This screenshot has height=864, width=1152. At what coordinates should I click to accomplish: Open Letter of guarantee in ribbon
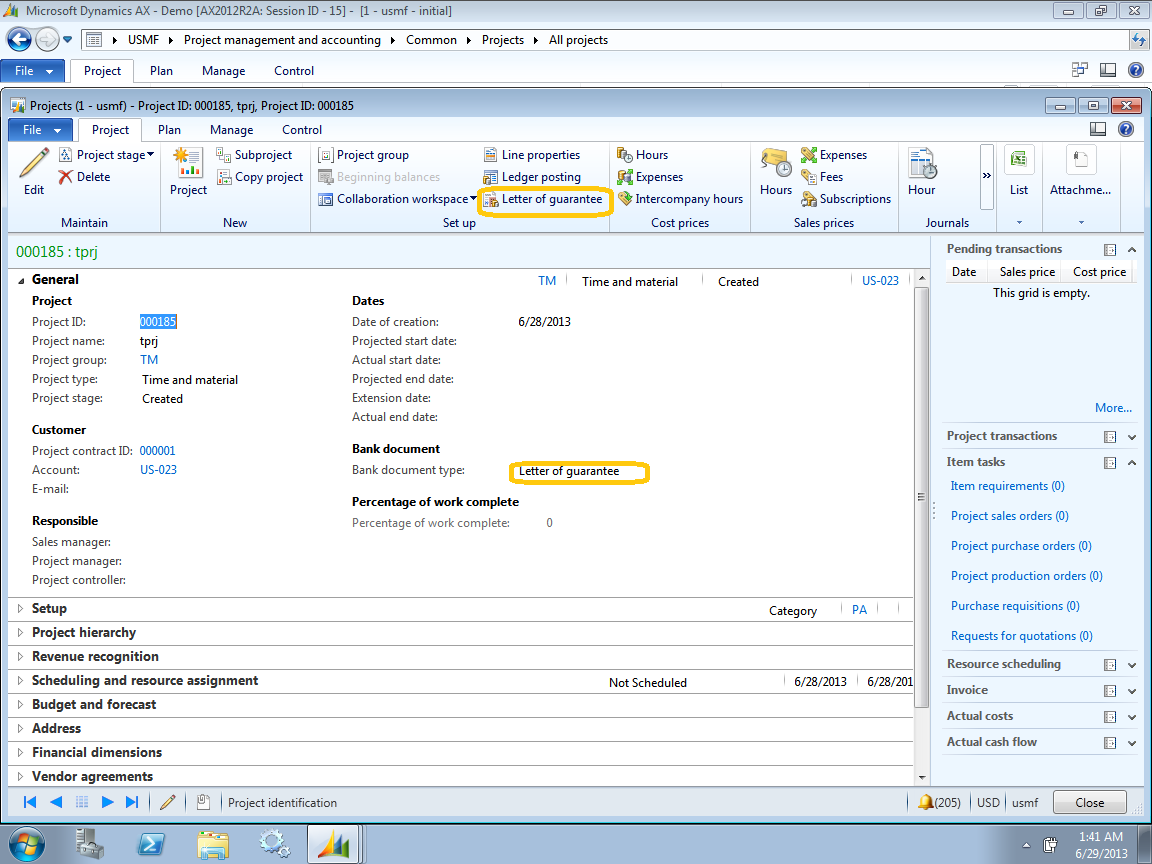(543, 199)
